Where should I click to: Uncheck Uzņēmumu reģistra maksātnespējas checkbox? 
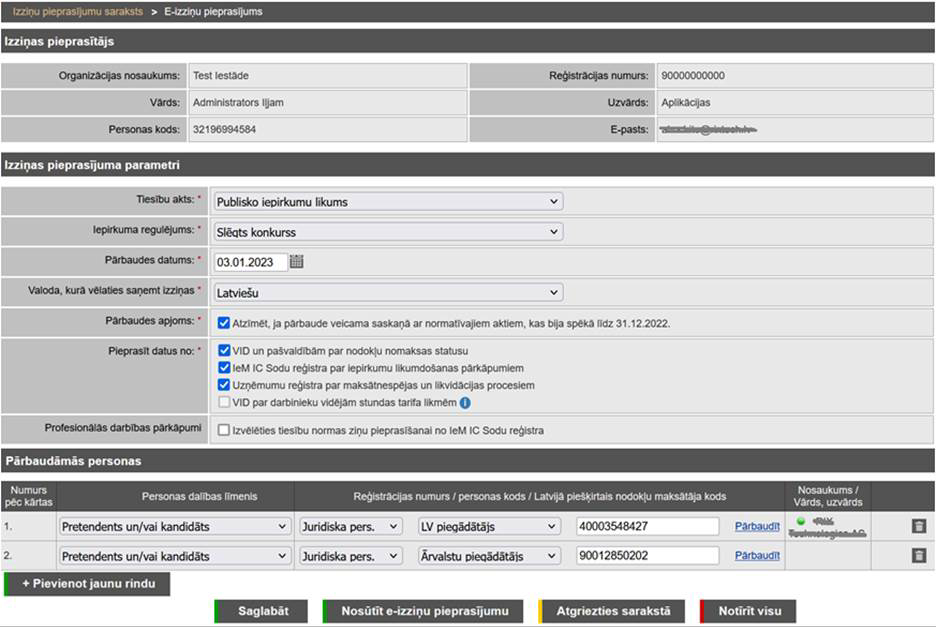click(224, 385)
